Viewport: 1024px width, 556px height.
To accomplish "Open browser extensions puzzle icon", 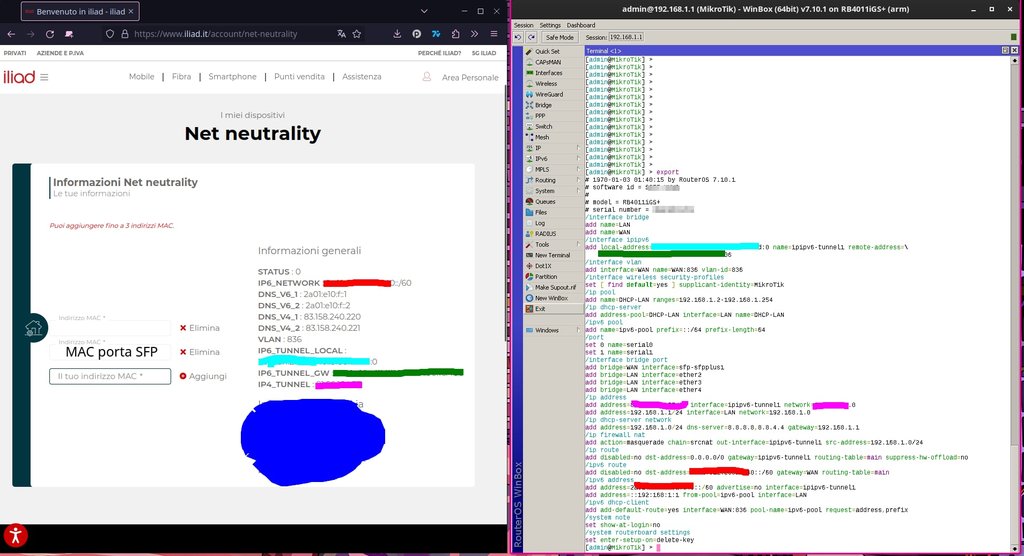I will click(456, 34).
